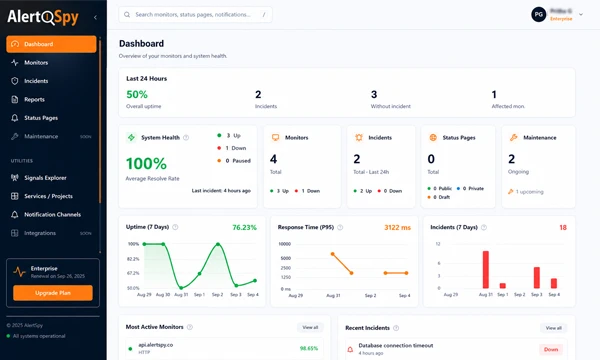
Task: Click the Monitors card total 4
Action: pos(273,159)
